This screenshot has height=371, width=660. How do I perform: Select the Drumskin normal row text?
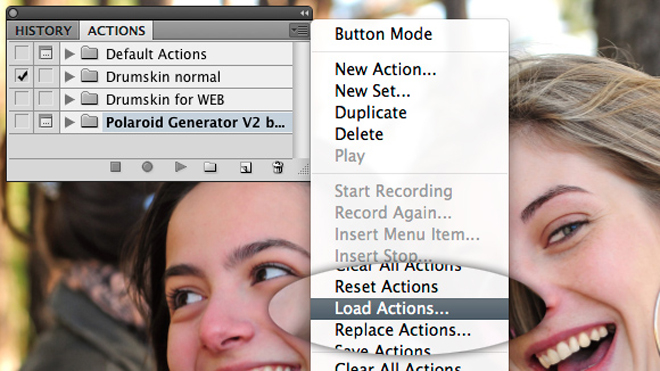pyautogui.click(x=163, y=77)
